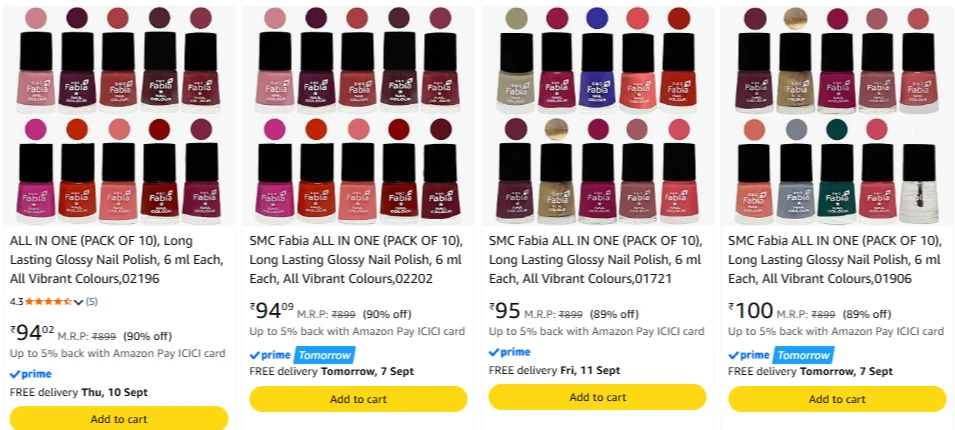Add the ₹100 nail polish pack to cart
The image size is (955, 430).
pos(837,399)
